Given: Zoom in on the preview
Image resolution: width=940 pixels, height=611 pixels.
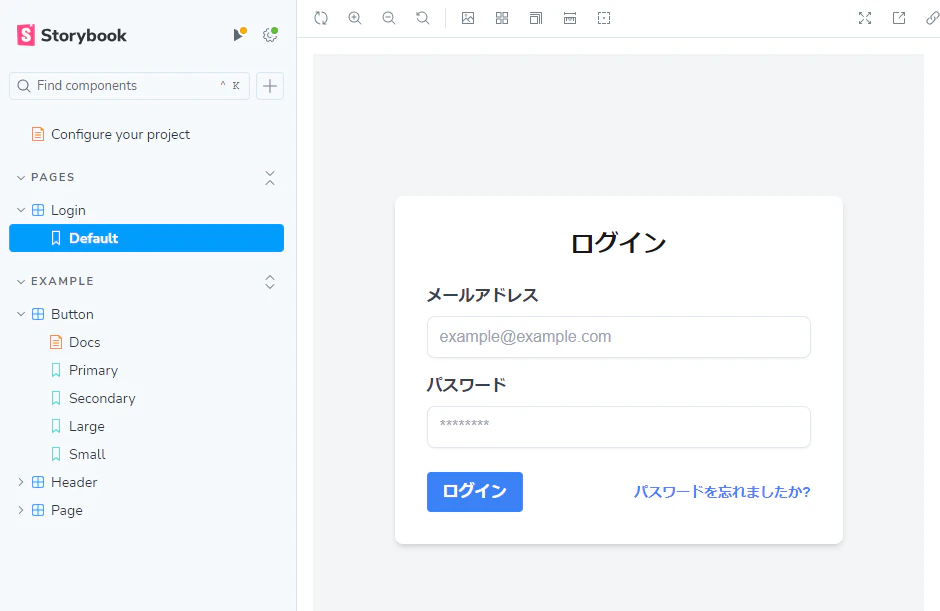Looking at the screenshot, I should [355, 18].
